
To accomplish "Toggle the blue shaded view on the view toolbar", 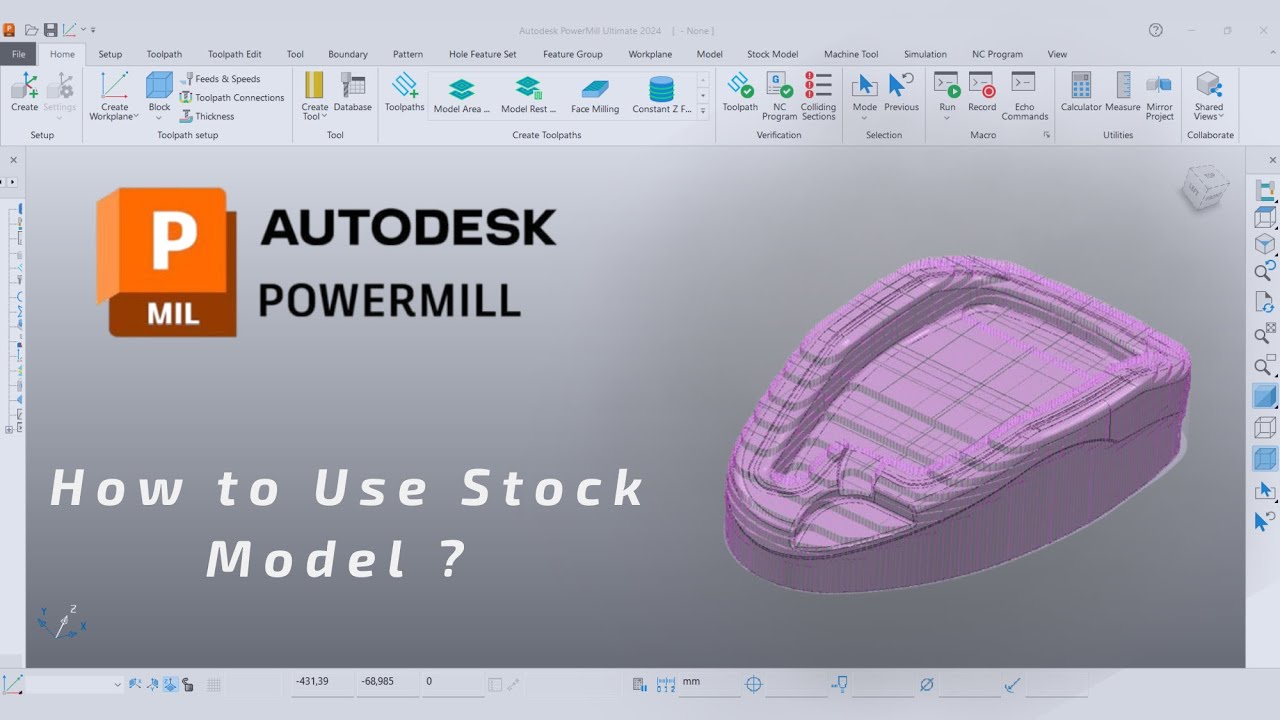I will tap(1265, 396).
